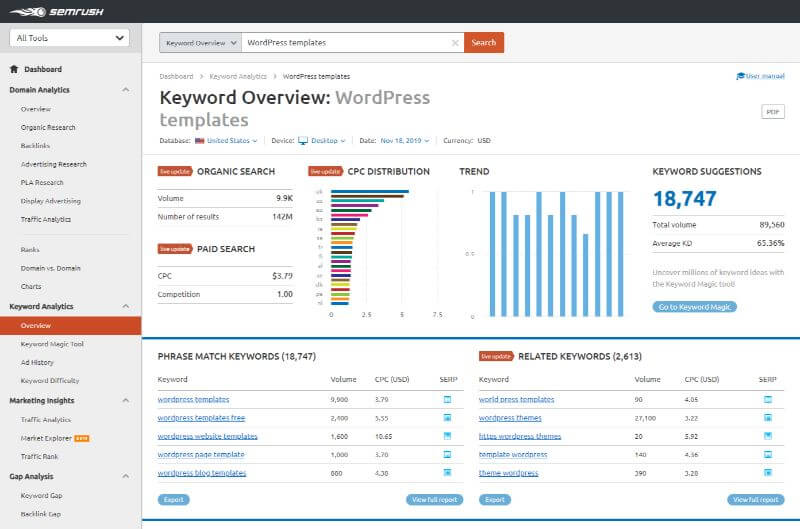View full report for Phrase Match Keywords

(435, 500)
